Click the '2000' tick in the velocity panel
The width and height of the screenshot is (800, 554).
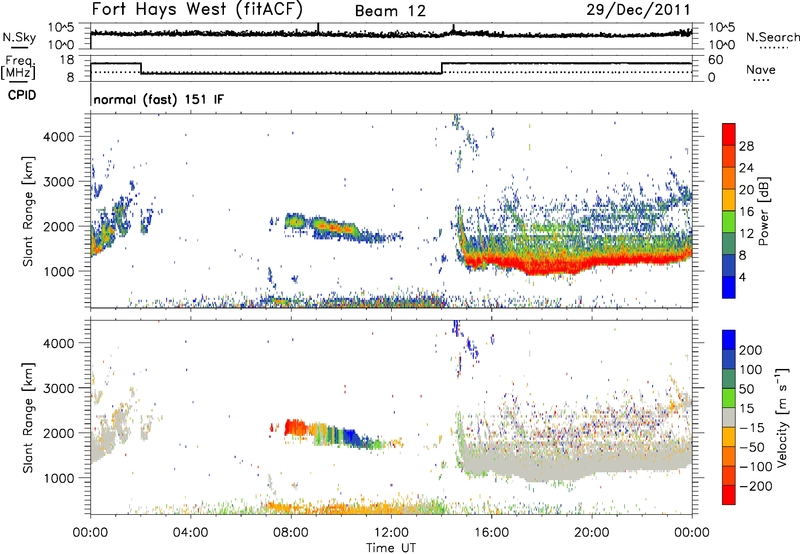point(59,433)
